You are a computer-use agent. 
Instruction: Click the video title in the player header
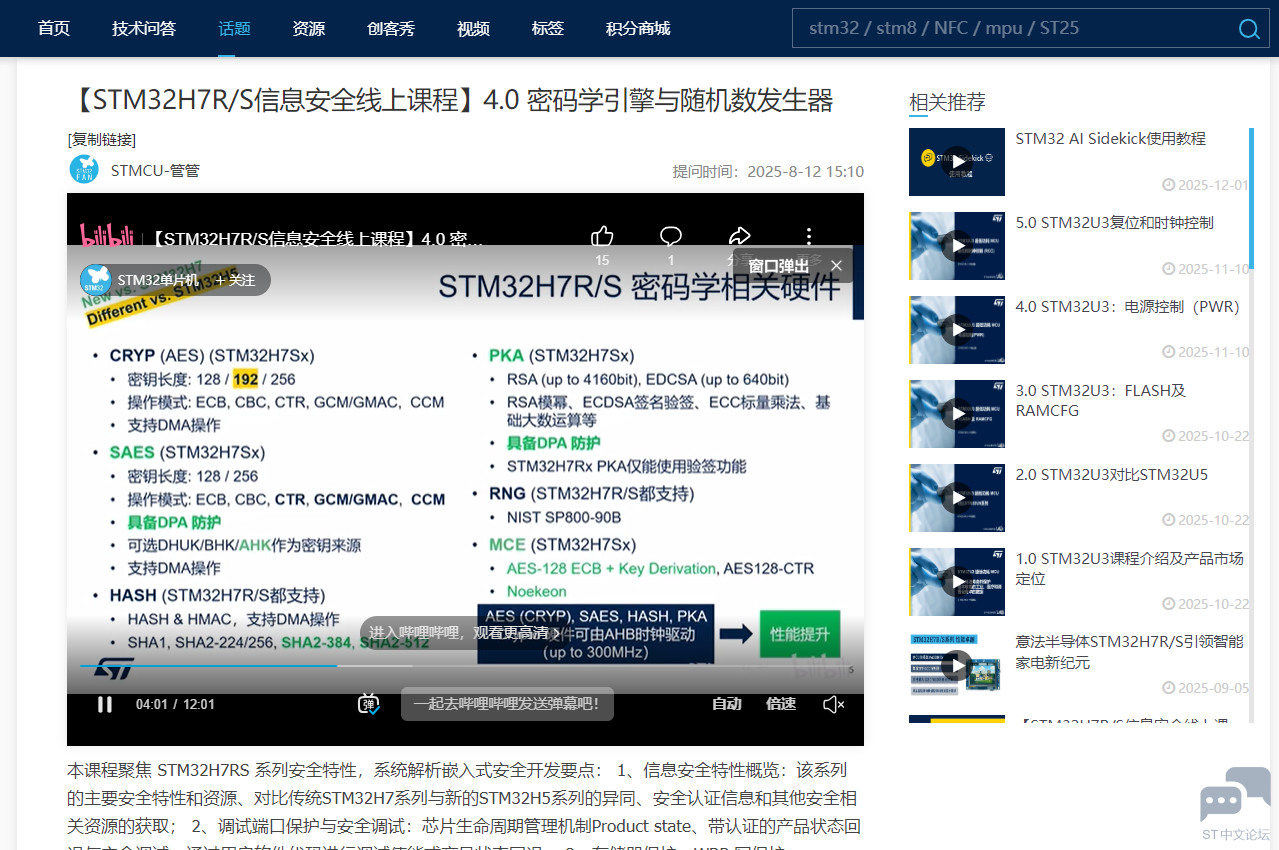(x=317, y=240)
